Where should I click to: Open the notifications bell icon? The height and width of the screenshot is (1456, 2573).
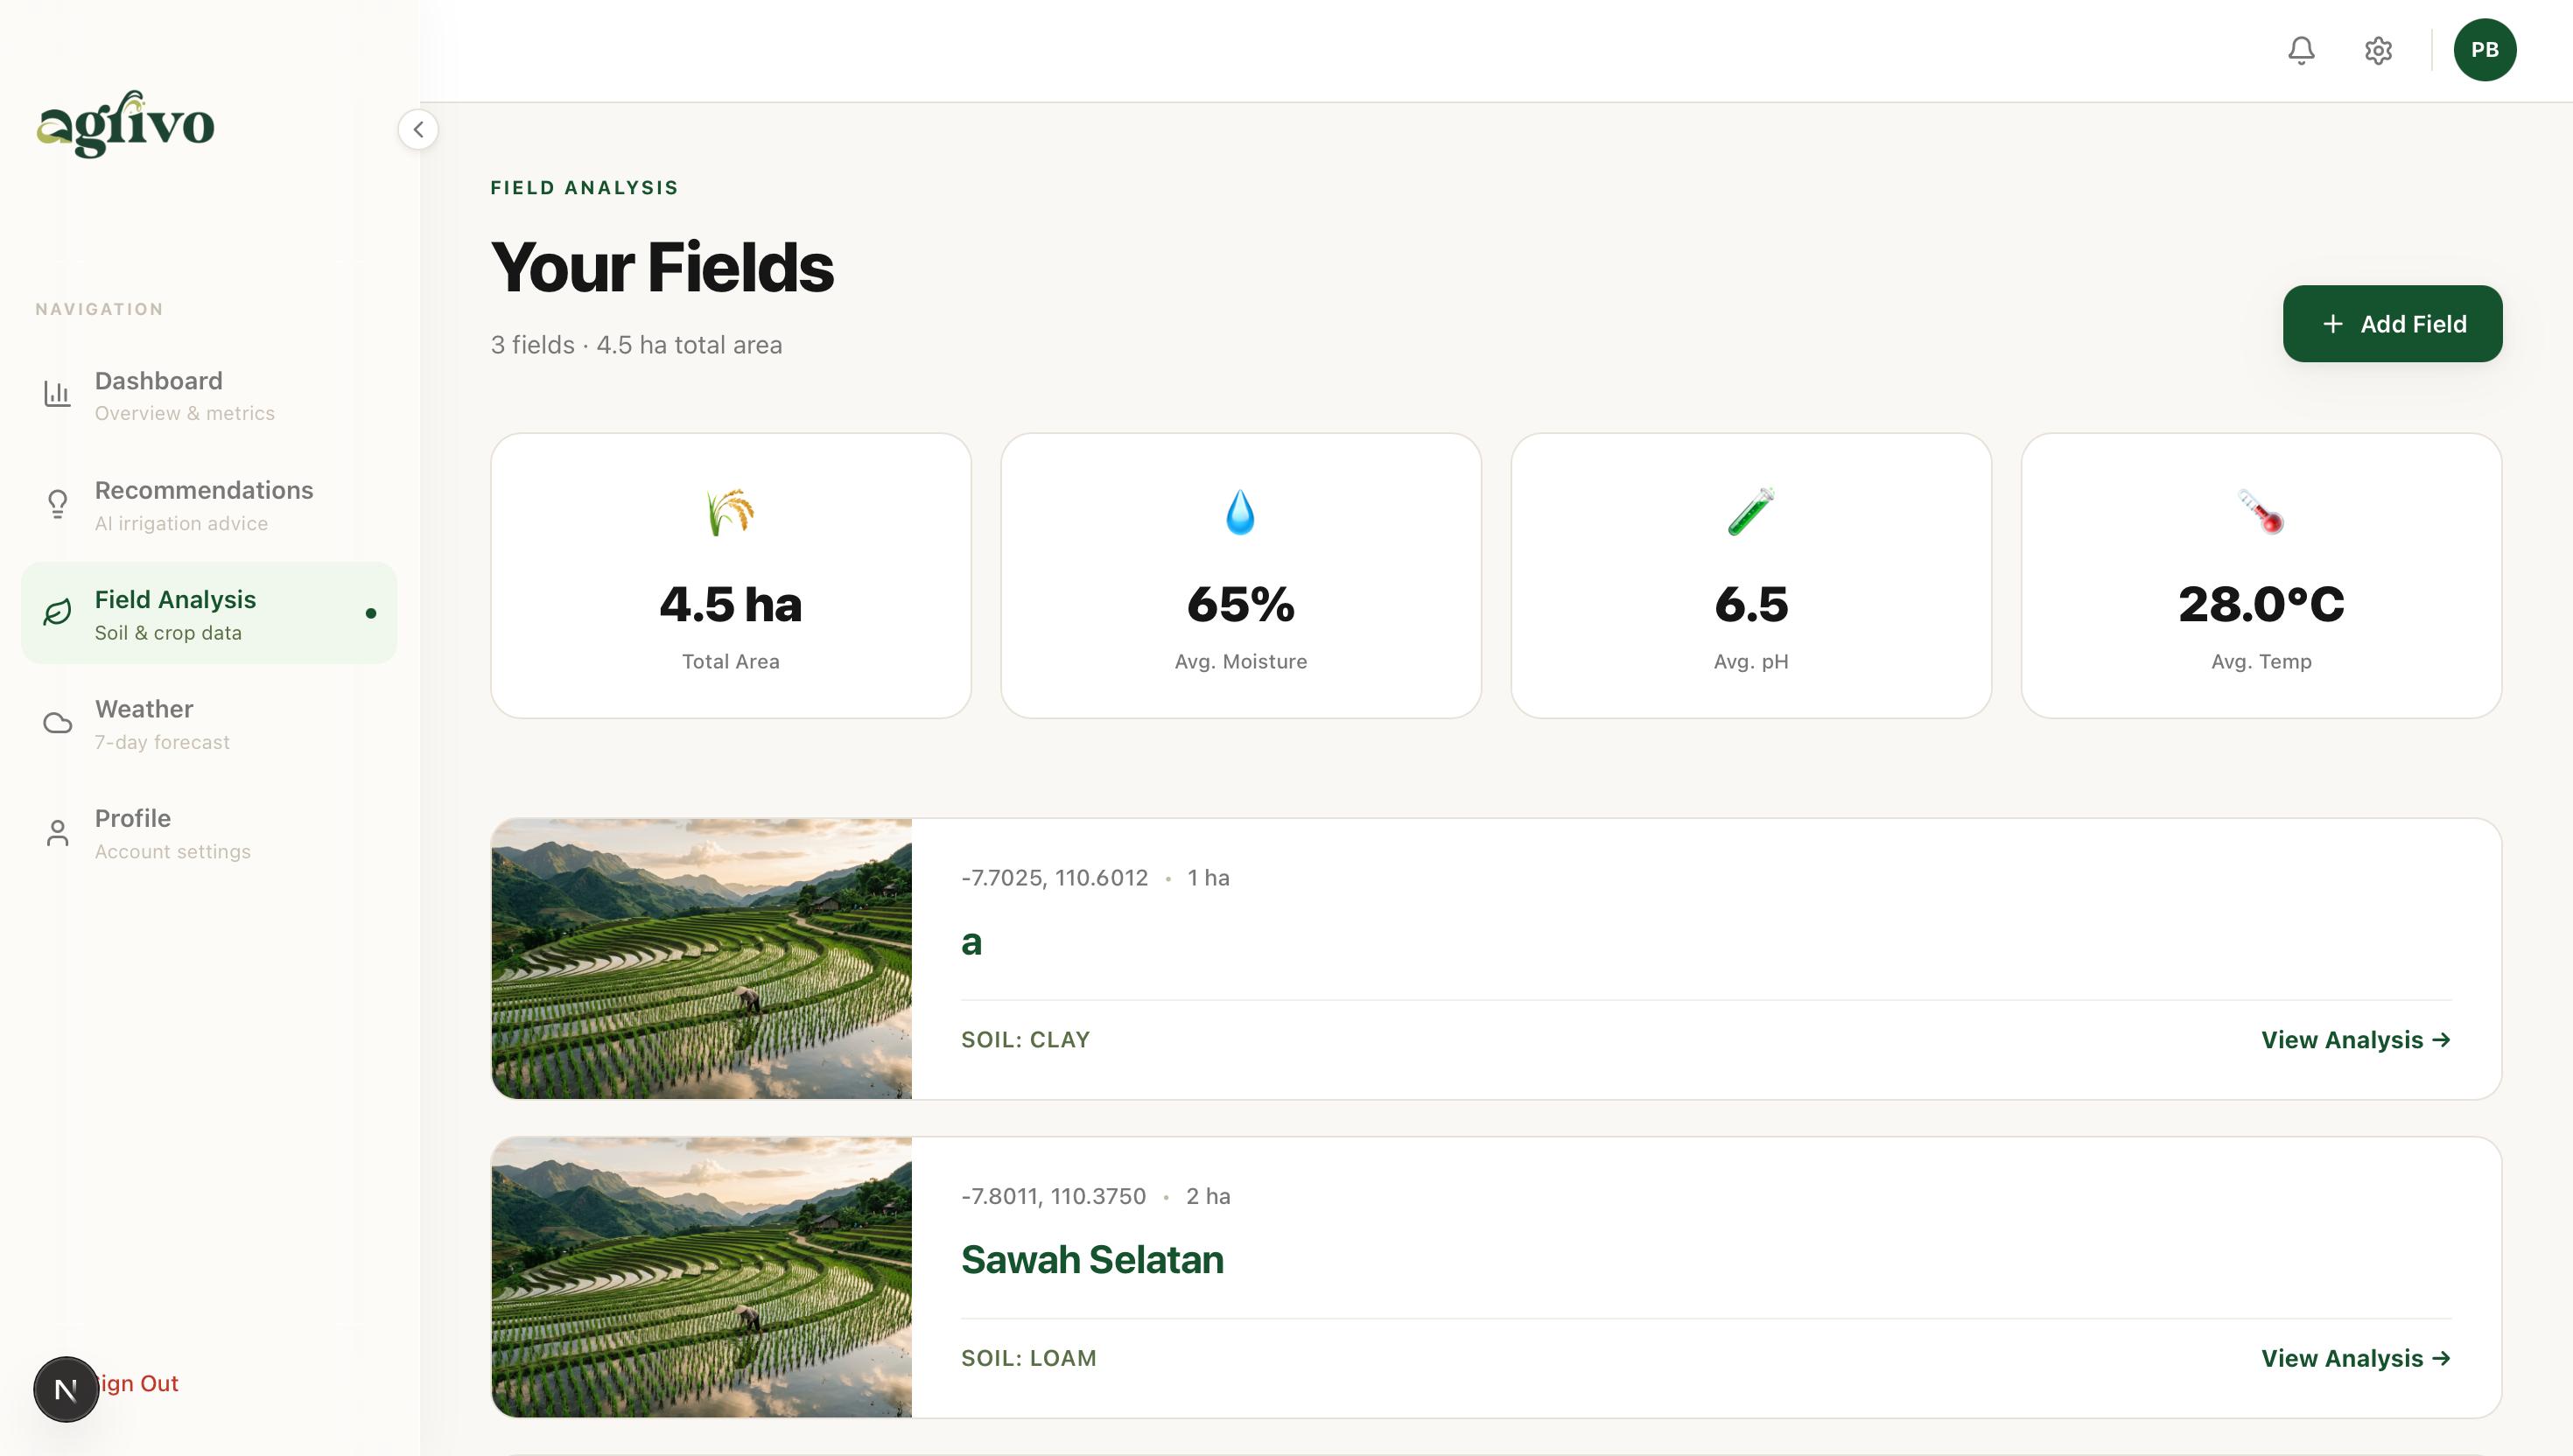(x=2301, y=50)
